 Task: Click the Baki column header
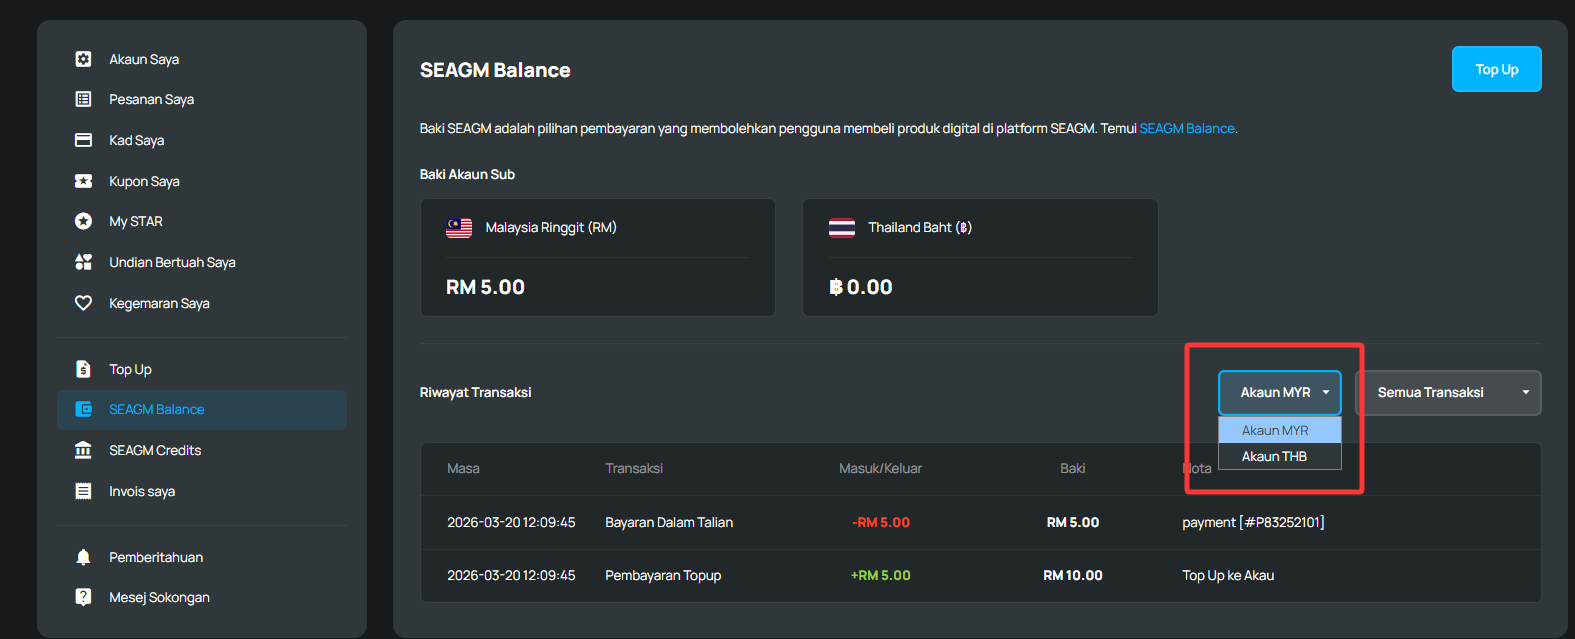(1072, 468)
